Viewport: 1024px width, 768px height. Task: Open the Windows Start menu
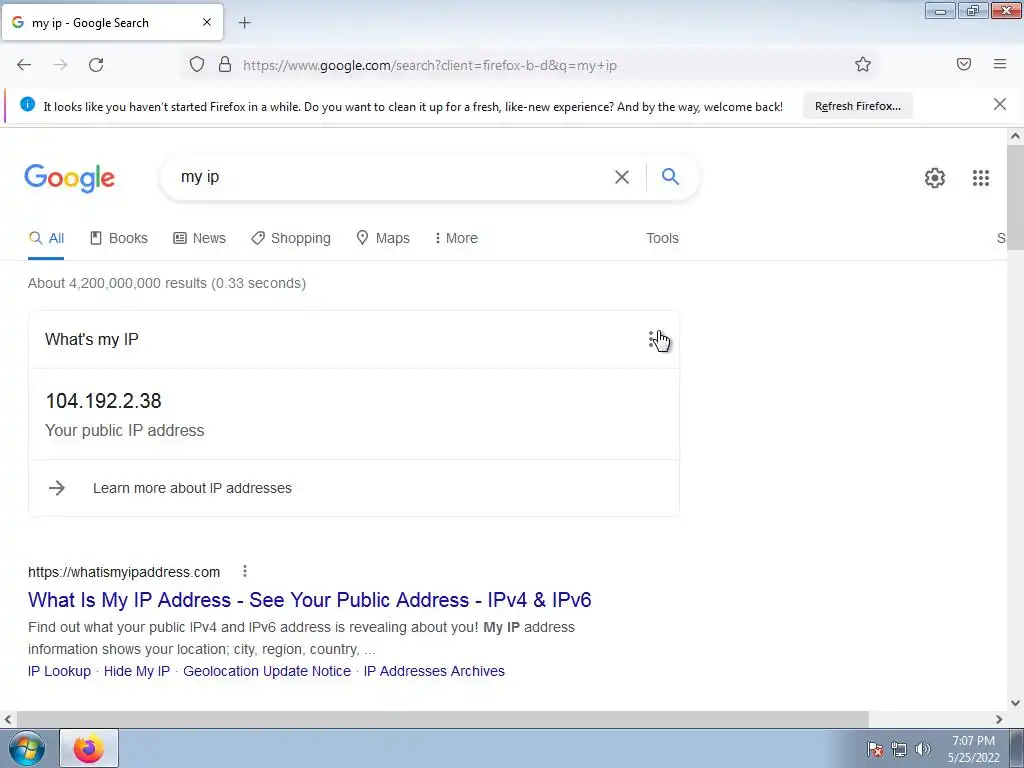point(27,748)
